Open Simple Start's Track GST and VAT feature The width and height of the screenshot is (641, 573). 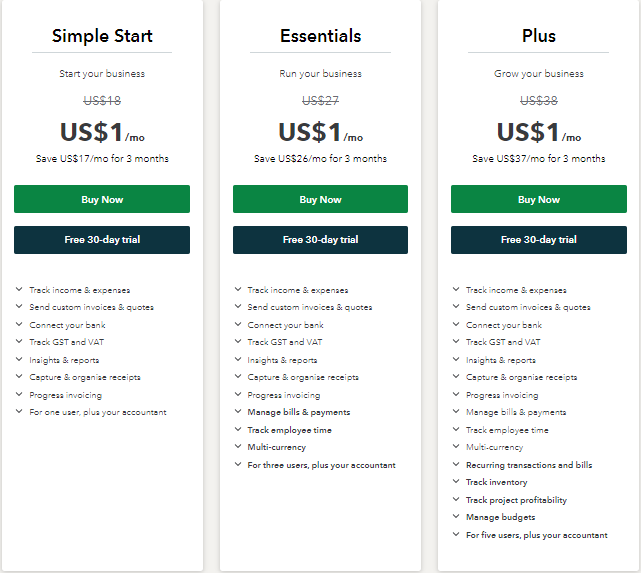pyautogui.click(x=67, y=342)
